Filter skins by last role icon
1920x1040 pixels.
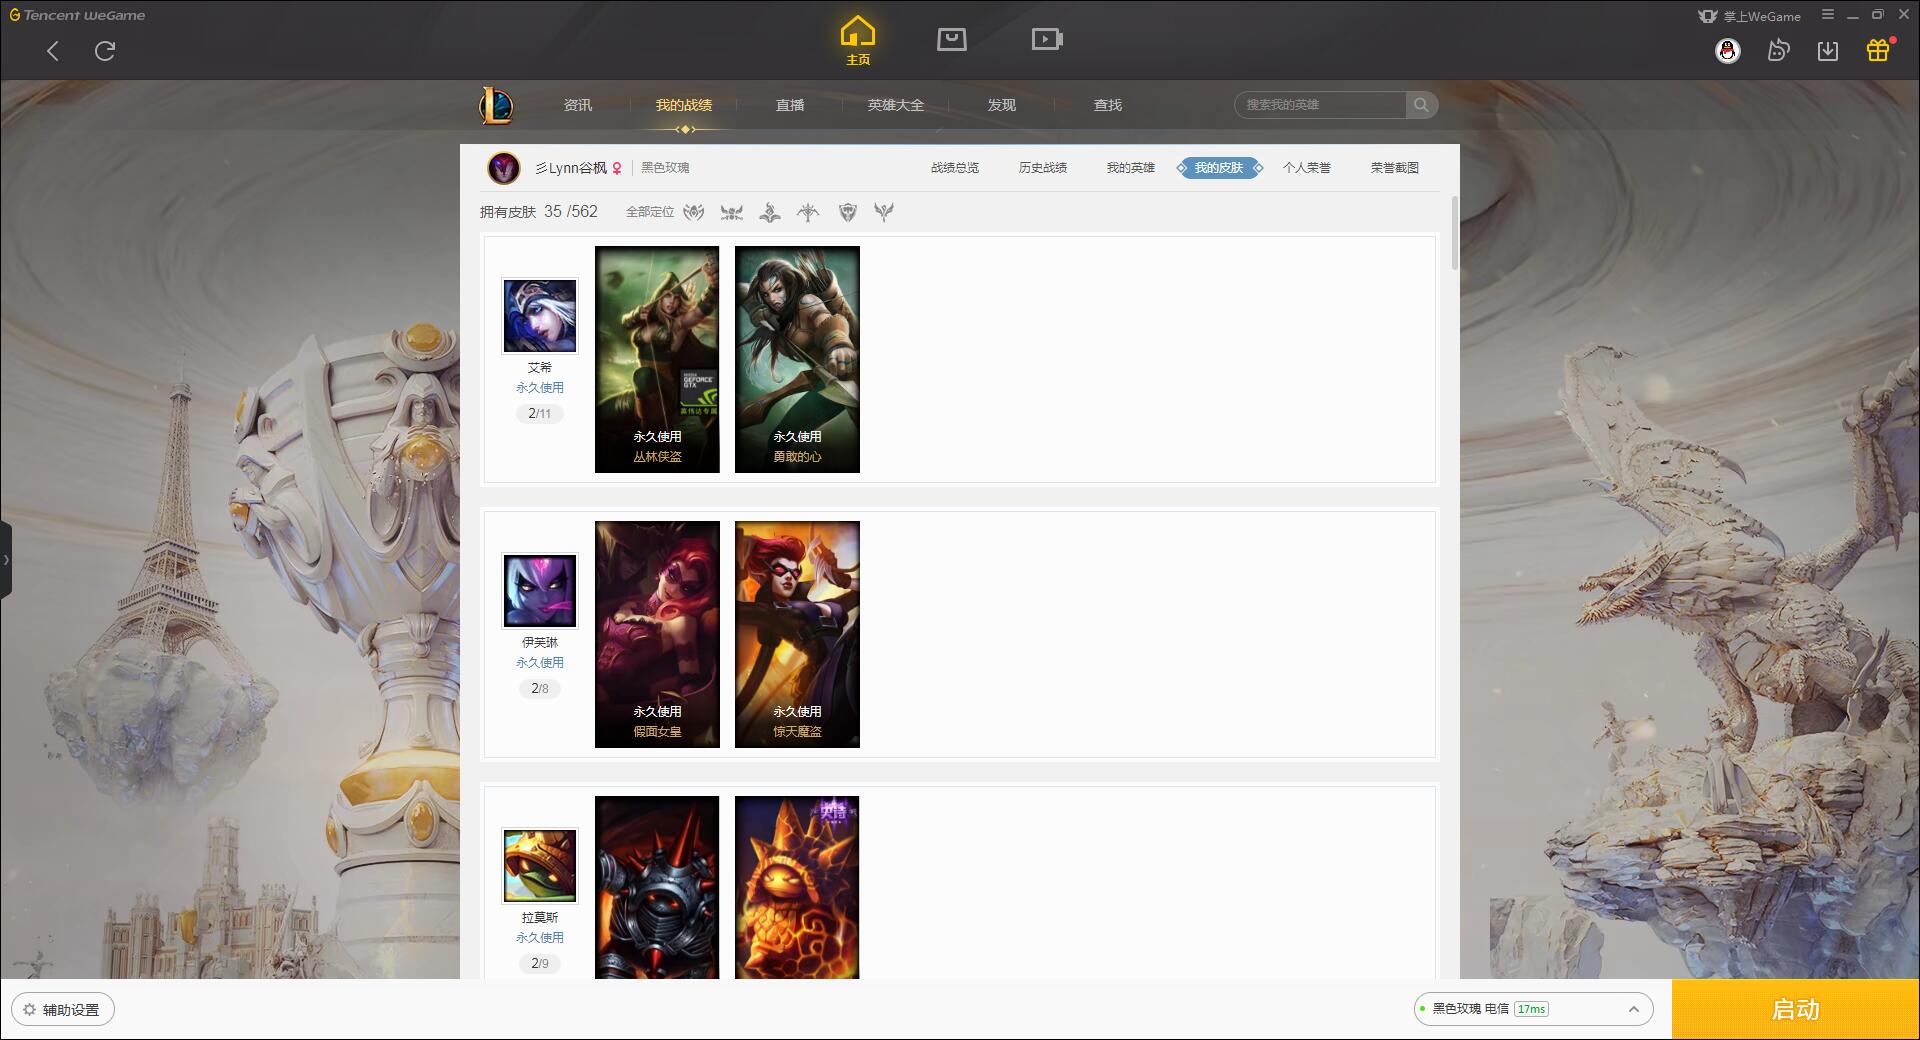tap(884, 212)
